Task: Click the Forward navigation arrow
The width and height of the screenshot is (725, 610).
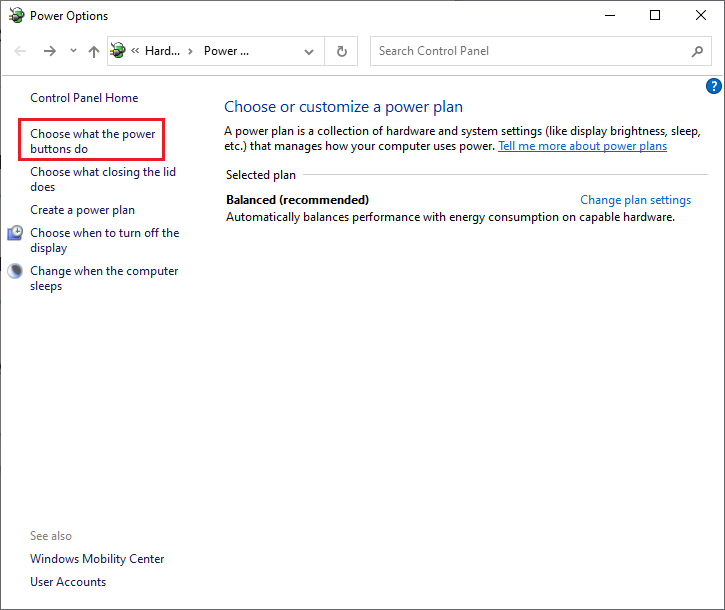Action: [x=49, y=51]
